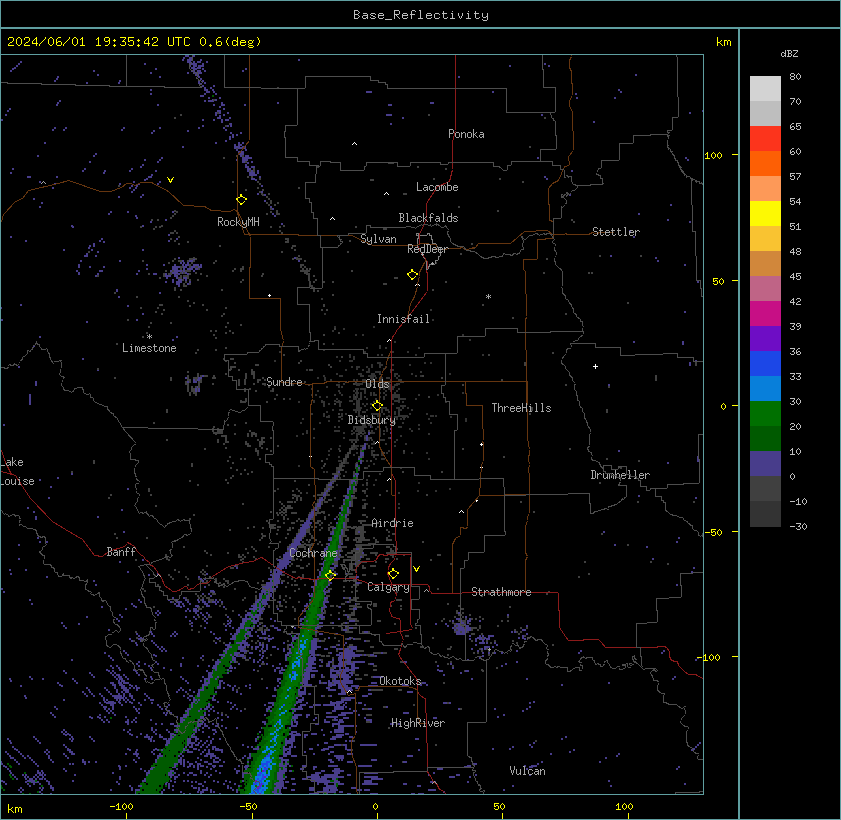The width and height of the screenshot is (841, 820).
Task: Select the purple 36-39 dBZ legend swatch
Action: (x=765, y=338)
